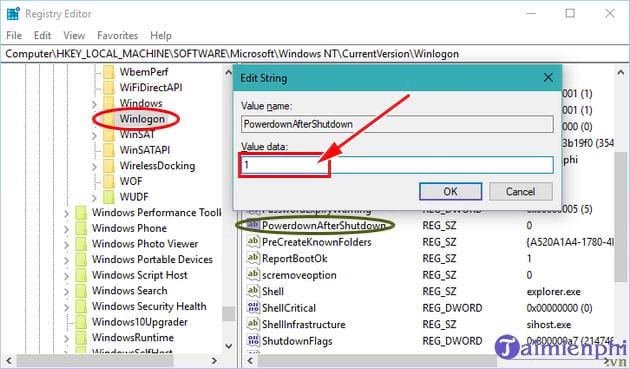Click the Windows Search folder icon
The height and width of the screenshot is (369, 630).
coord(81,291)
